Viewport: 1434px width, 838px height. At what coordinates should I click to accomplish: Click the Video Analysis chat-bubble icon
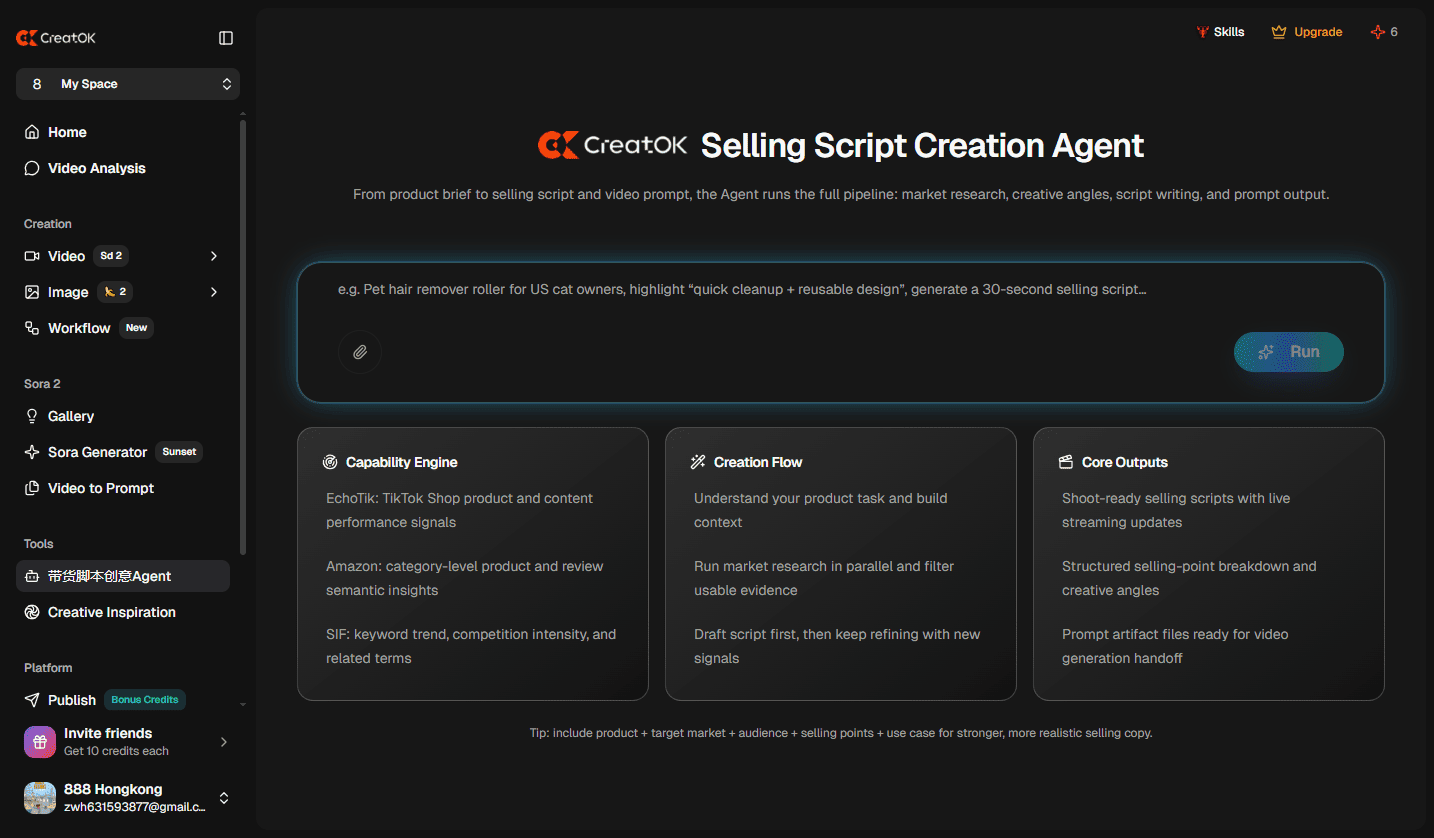(x=32, y=168)
